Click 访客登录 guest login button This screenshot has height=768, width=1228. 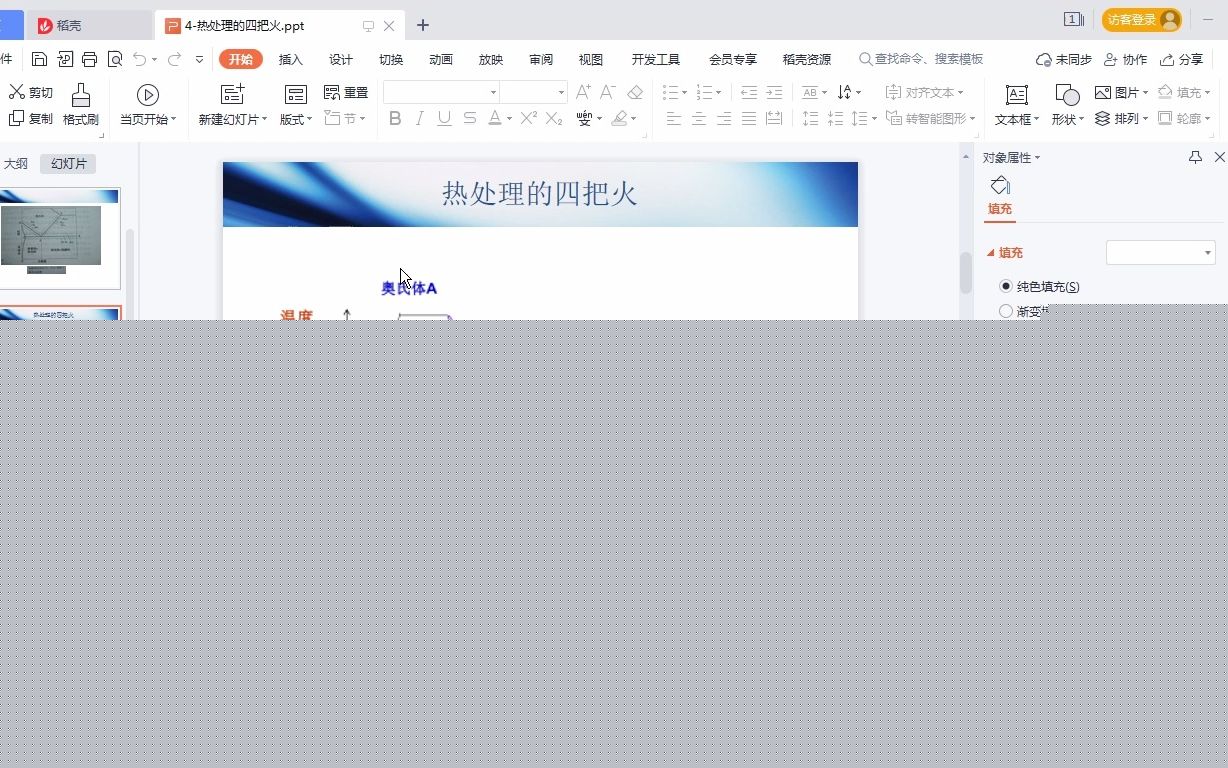(1141, 20)
